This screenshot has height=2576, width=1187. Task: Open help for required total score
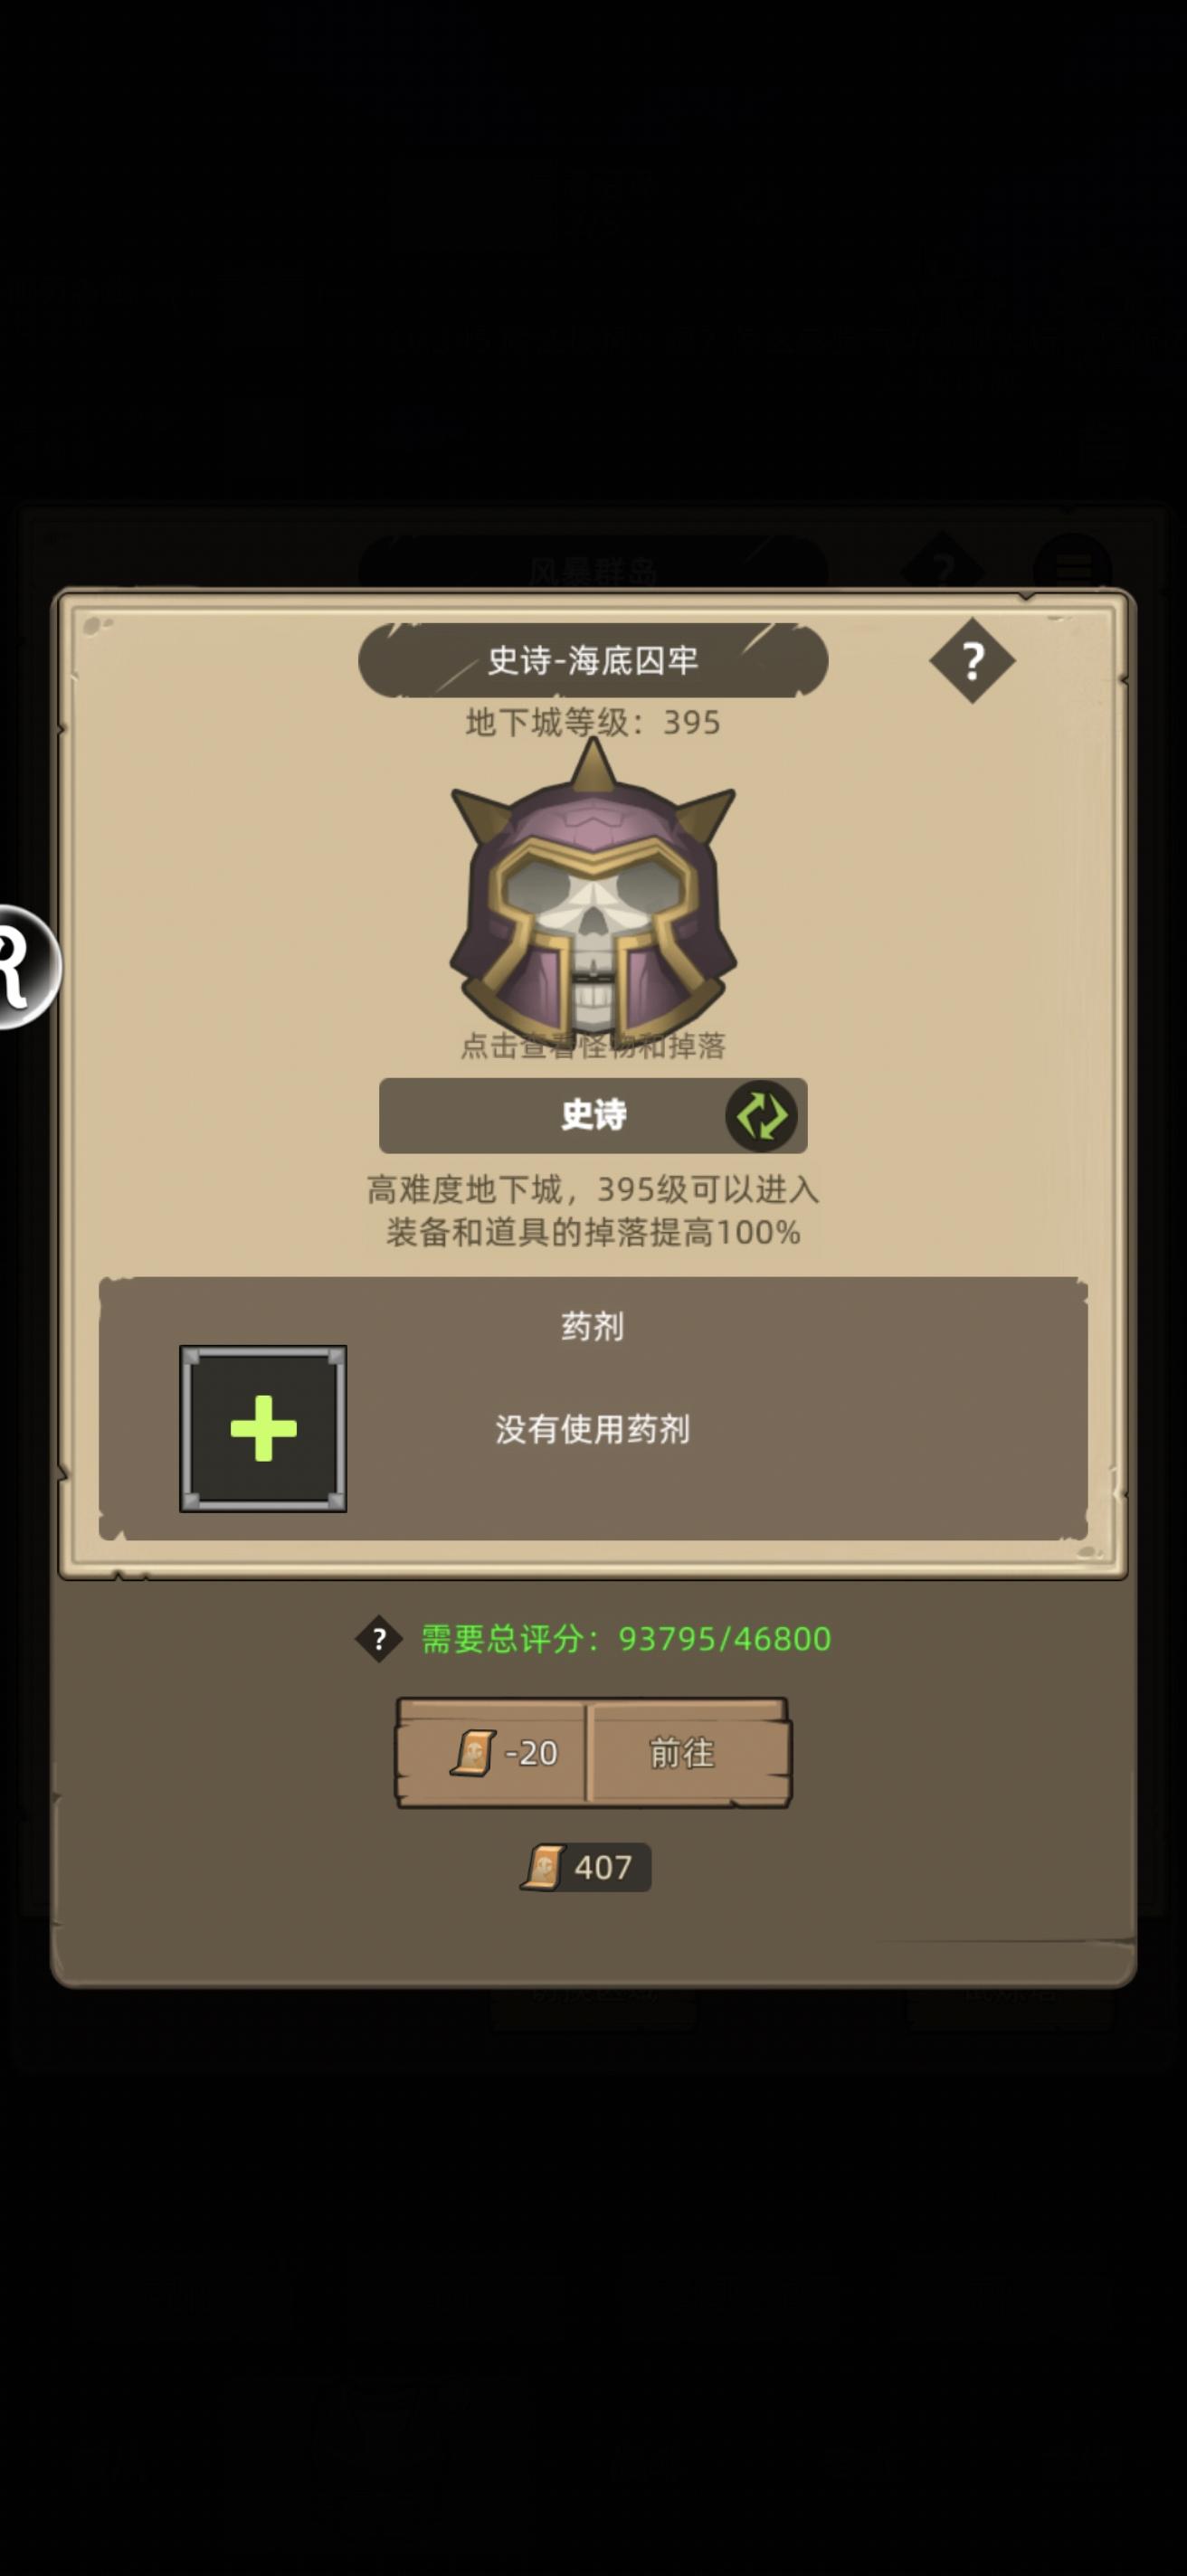tap(379, 1639)
